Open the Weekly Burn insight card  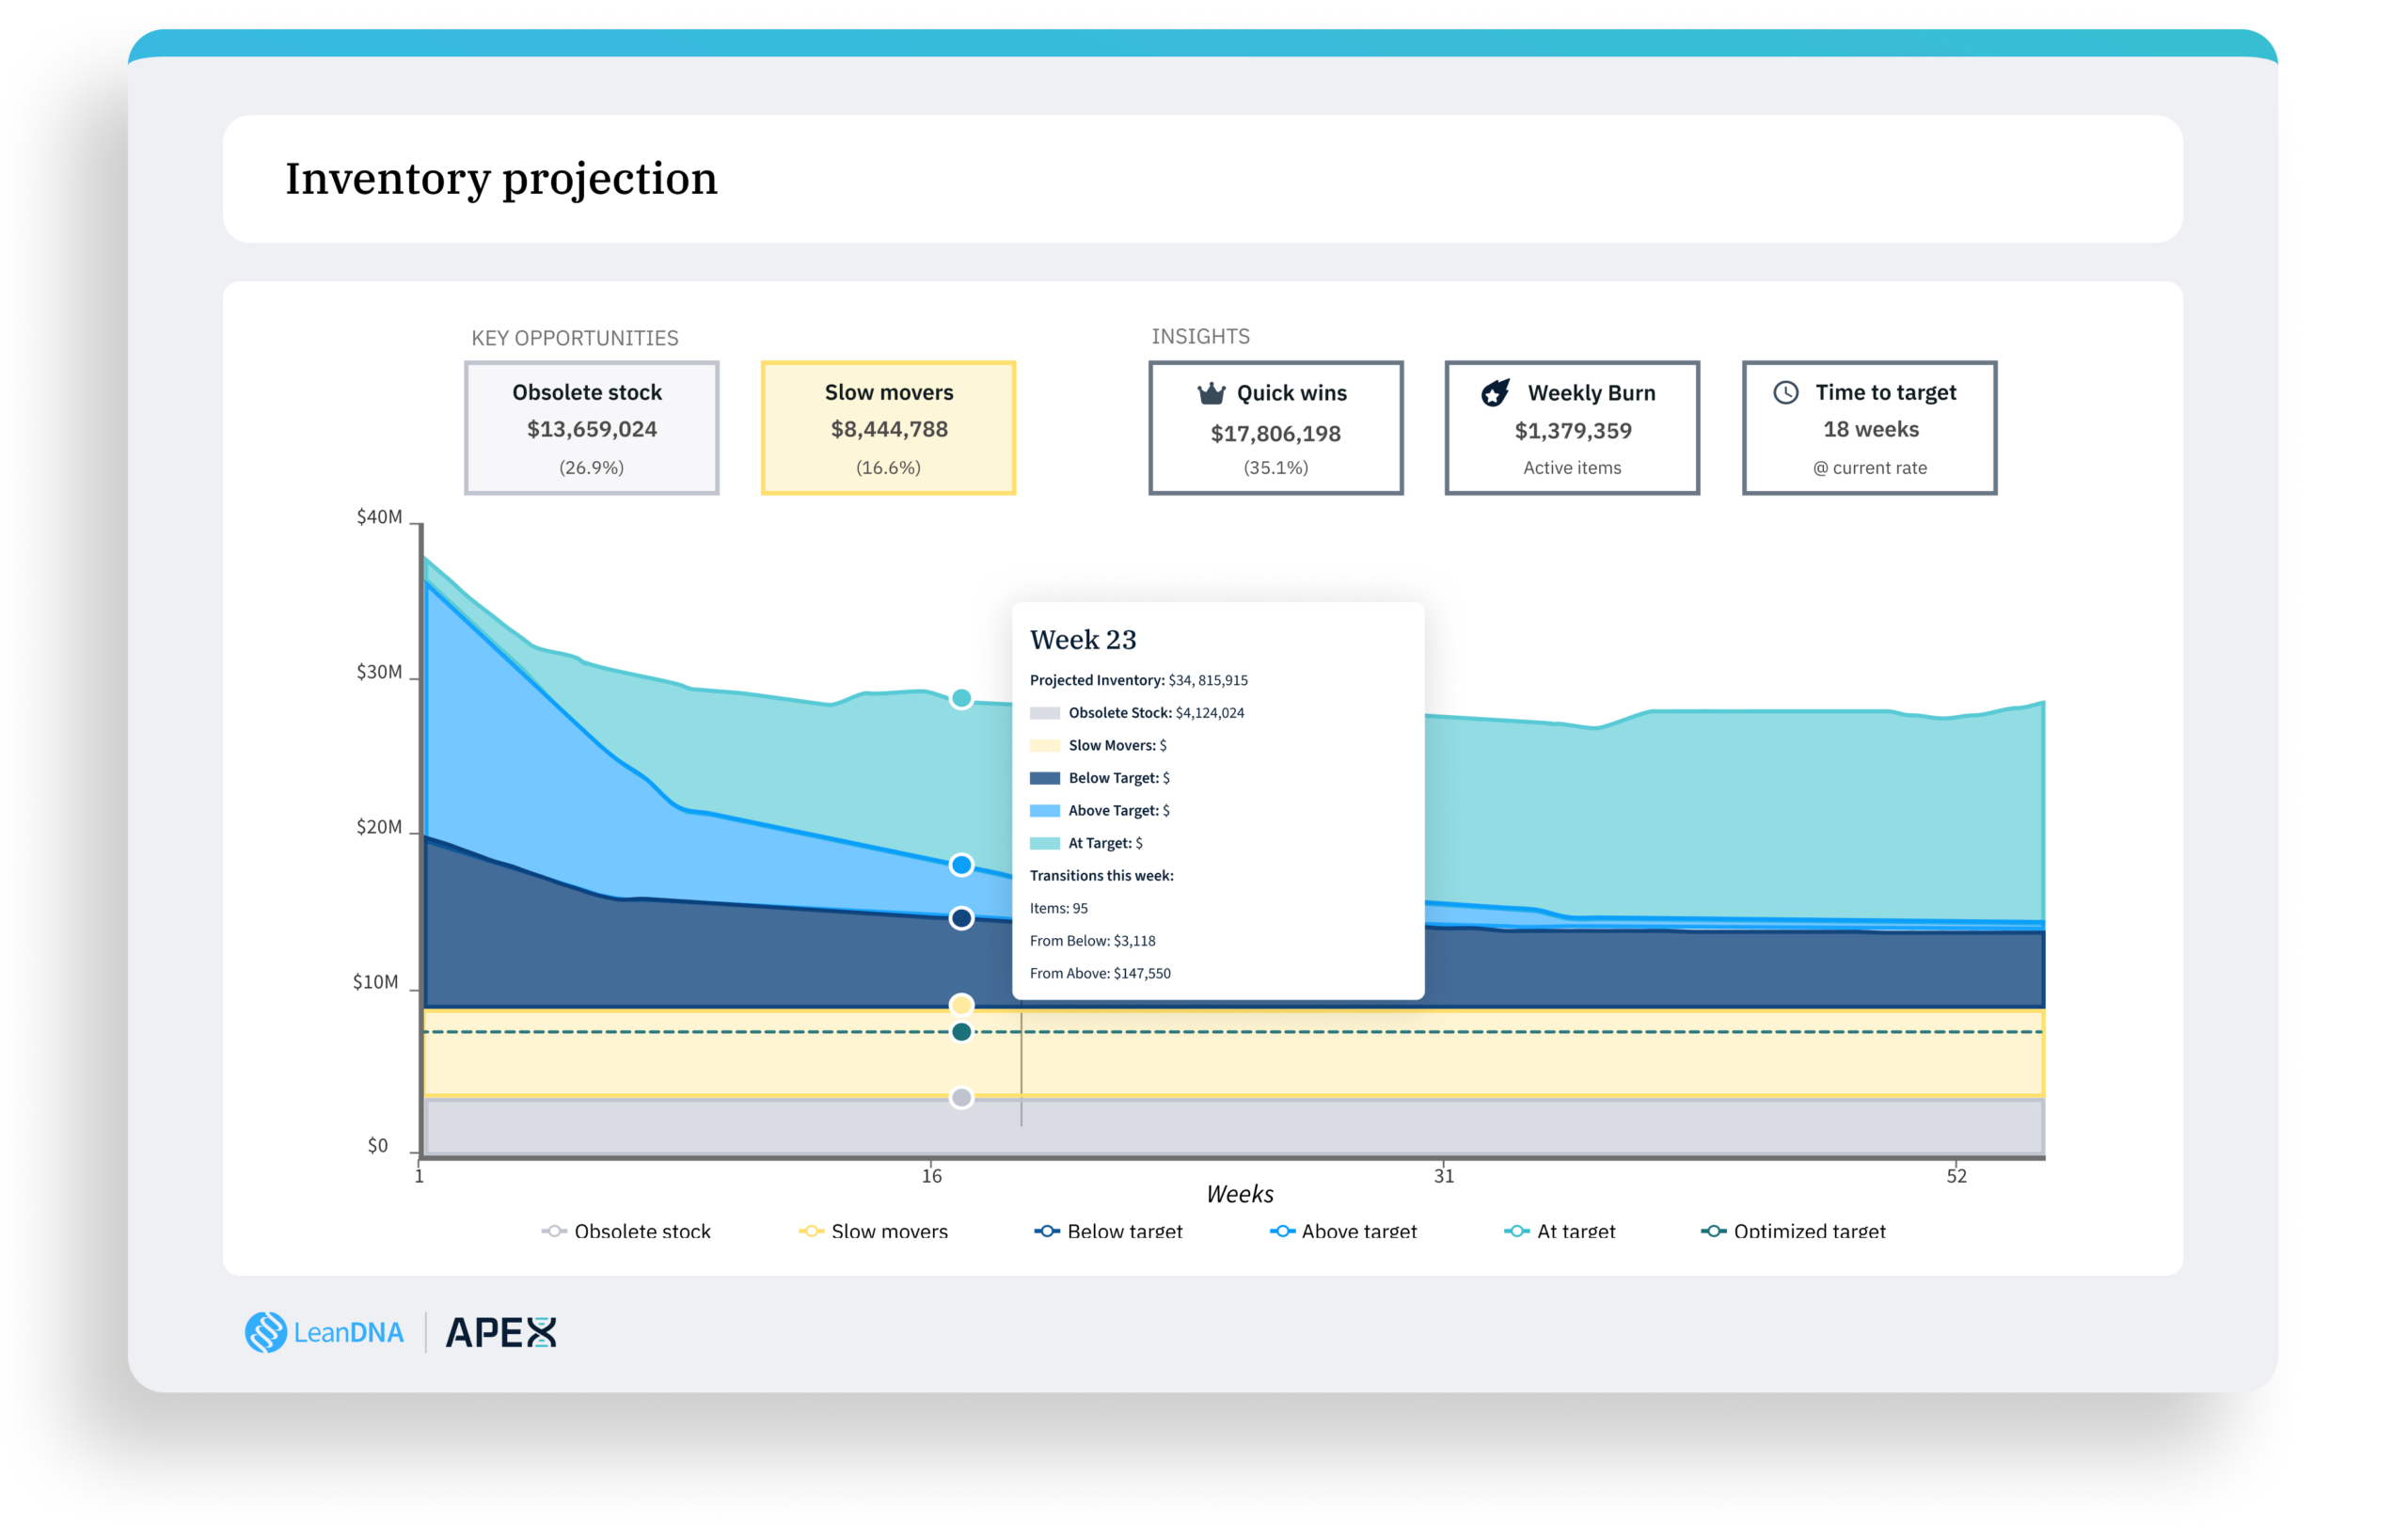pos(1572,428)
